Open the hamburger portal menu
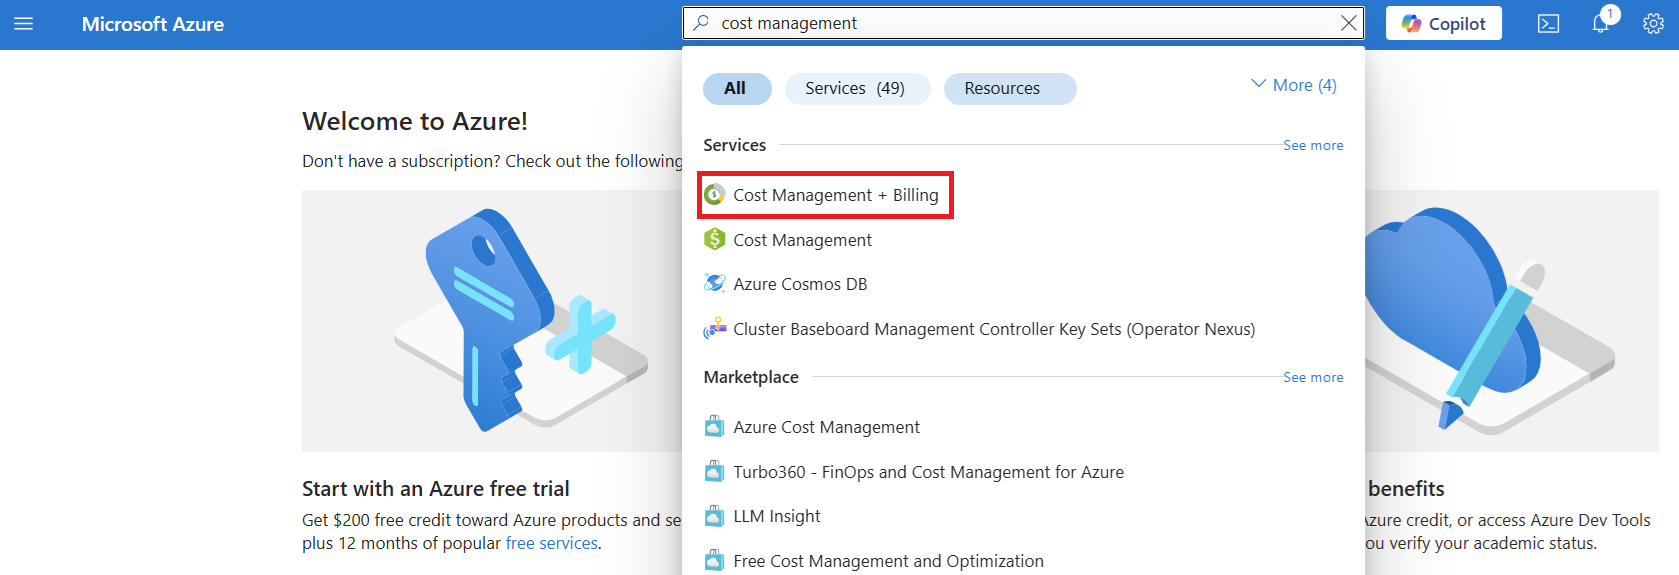 pos(24,24)
